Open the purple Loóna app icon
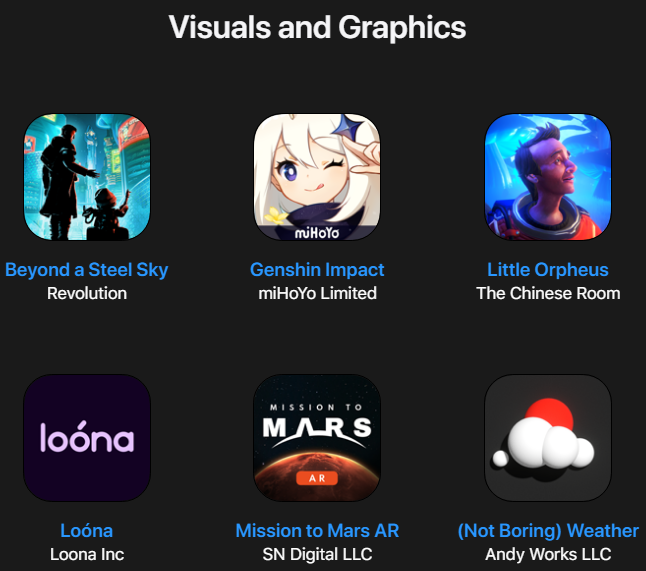Screen dimensions: 646x571 [87, 438]
